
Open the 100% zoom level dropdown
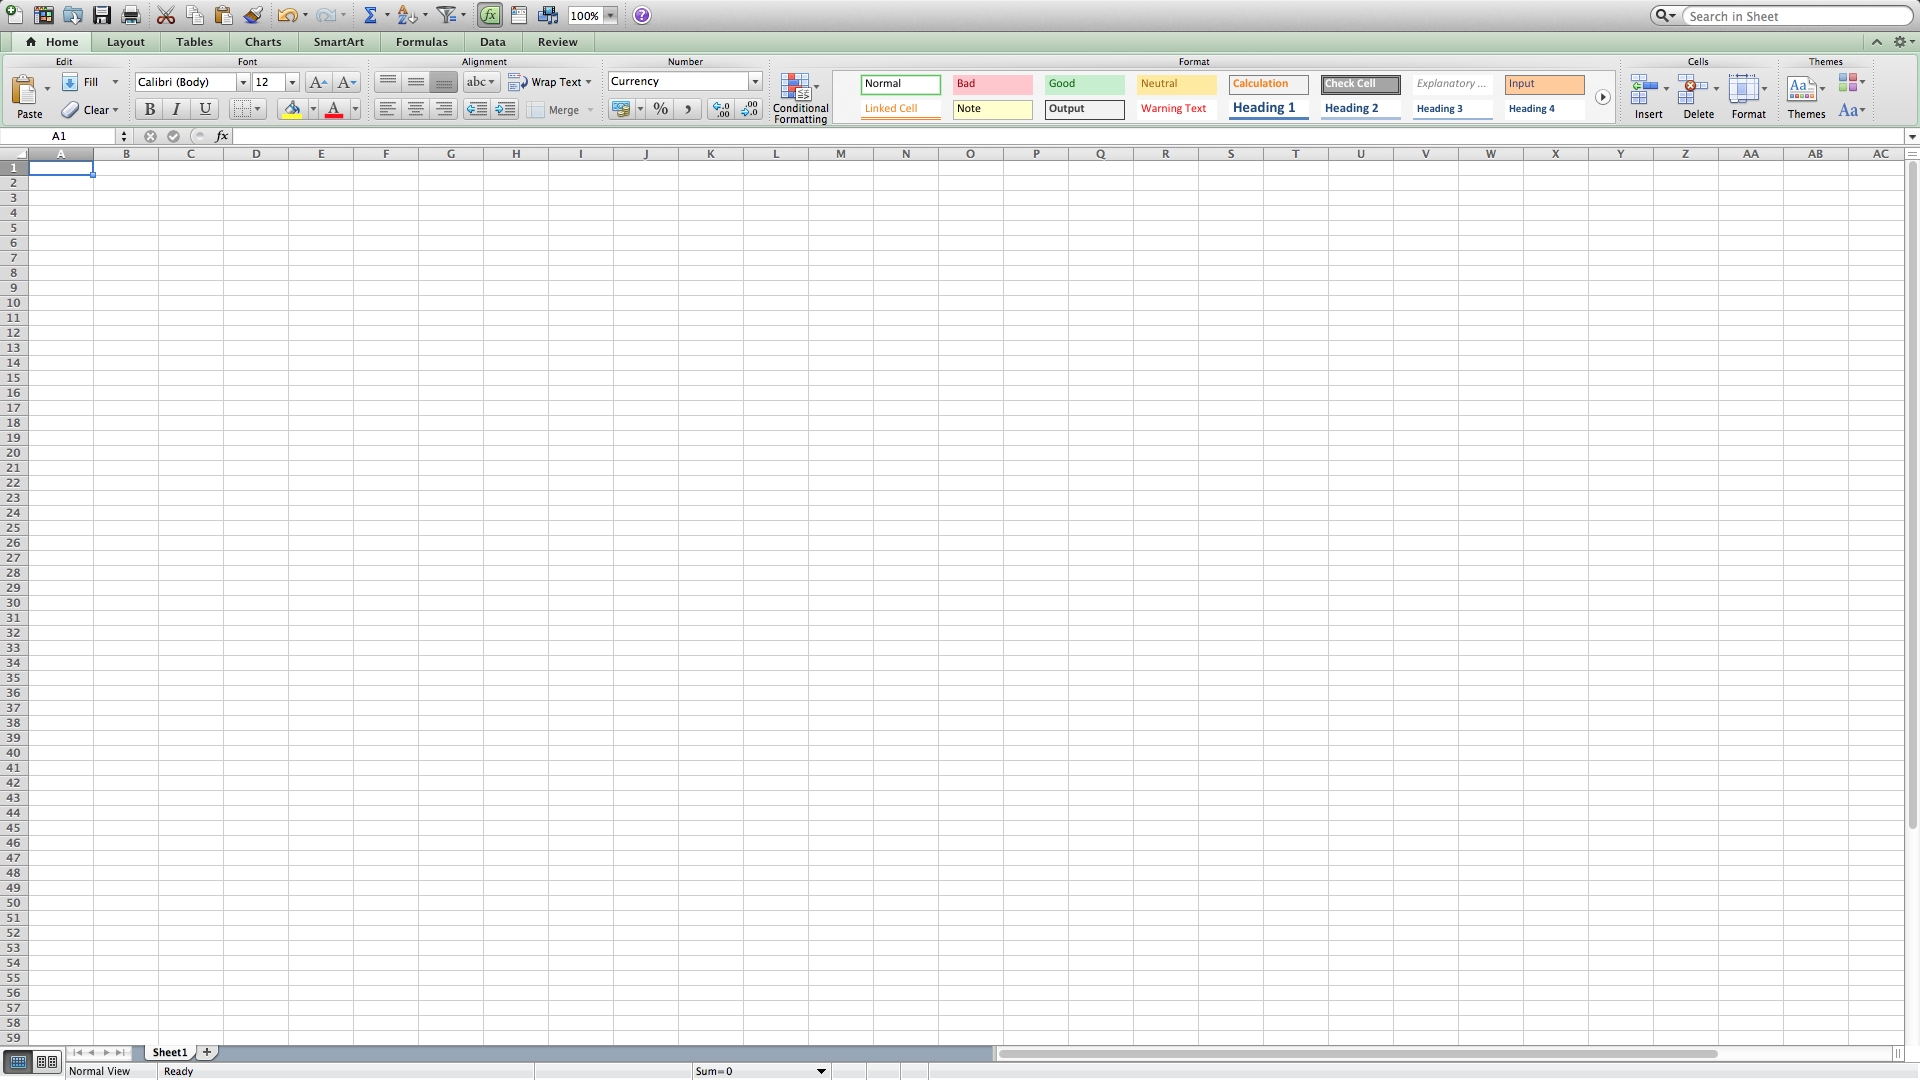pos(610,16)
